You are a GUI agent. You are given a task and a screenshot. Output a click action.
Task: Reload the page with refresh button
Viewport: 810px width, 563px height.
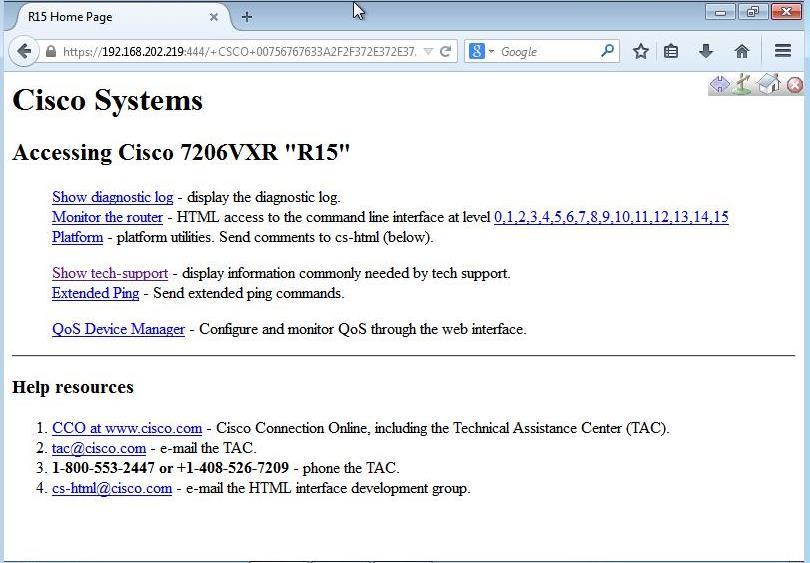(x=446, y=51)
